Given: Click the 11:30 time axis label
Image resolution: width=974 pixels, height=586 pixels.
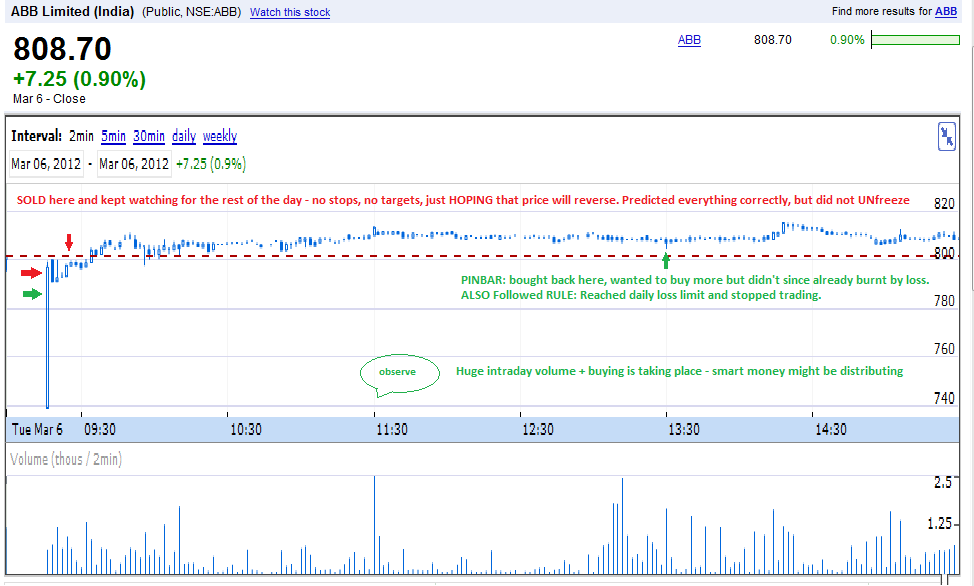Looking at the screenshot, I should pyautogui.click(x=392, y=429).
